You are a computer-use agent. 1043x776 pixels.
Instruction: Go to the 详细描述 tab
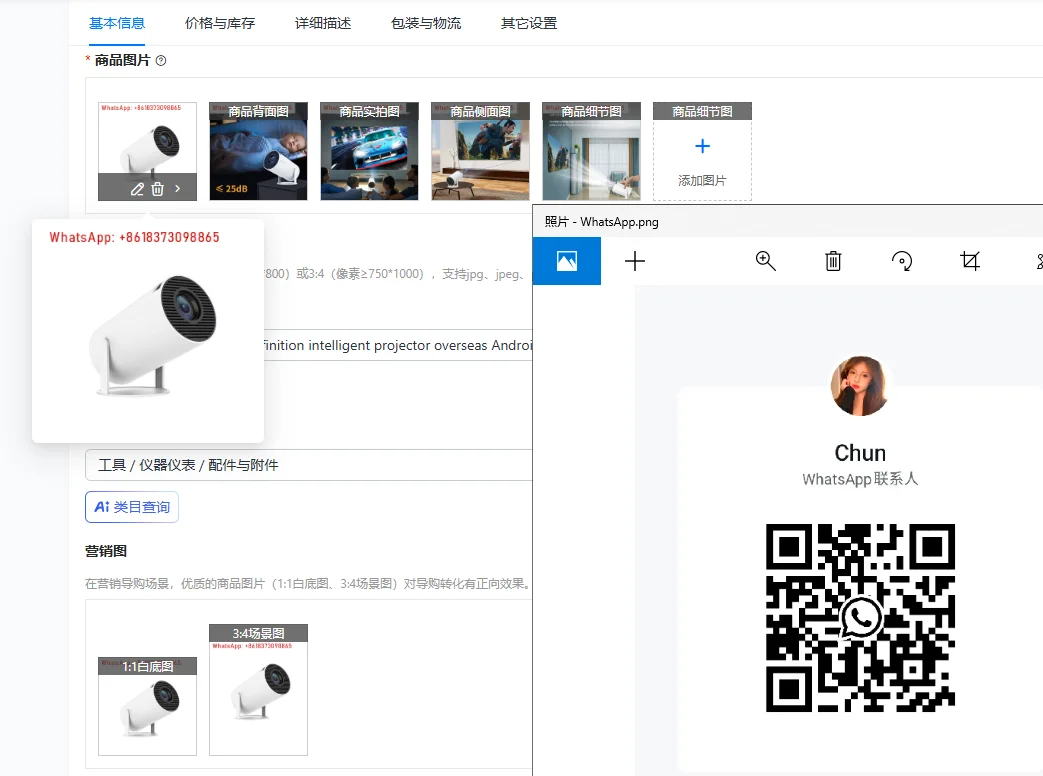click(x=323, y=23)
